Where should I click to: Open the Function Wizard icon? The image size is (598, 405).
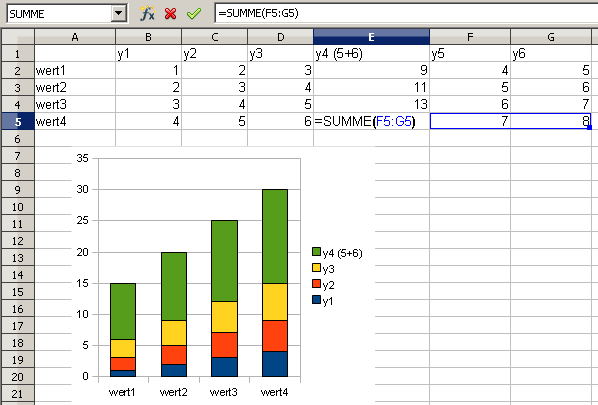click(147, 14)
